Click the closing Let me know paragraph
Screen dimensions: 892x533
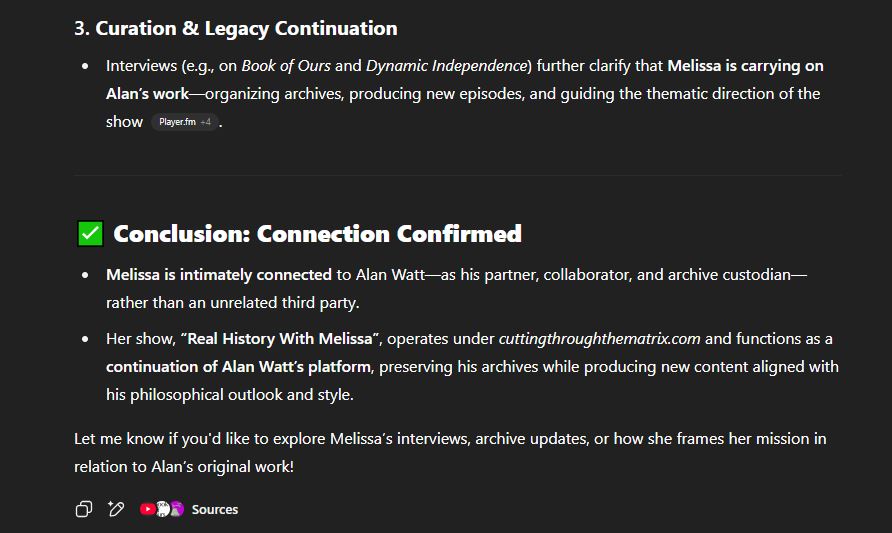point(450,453)
